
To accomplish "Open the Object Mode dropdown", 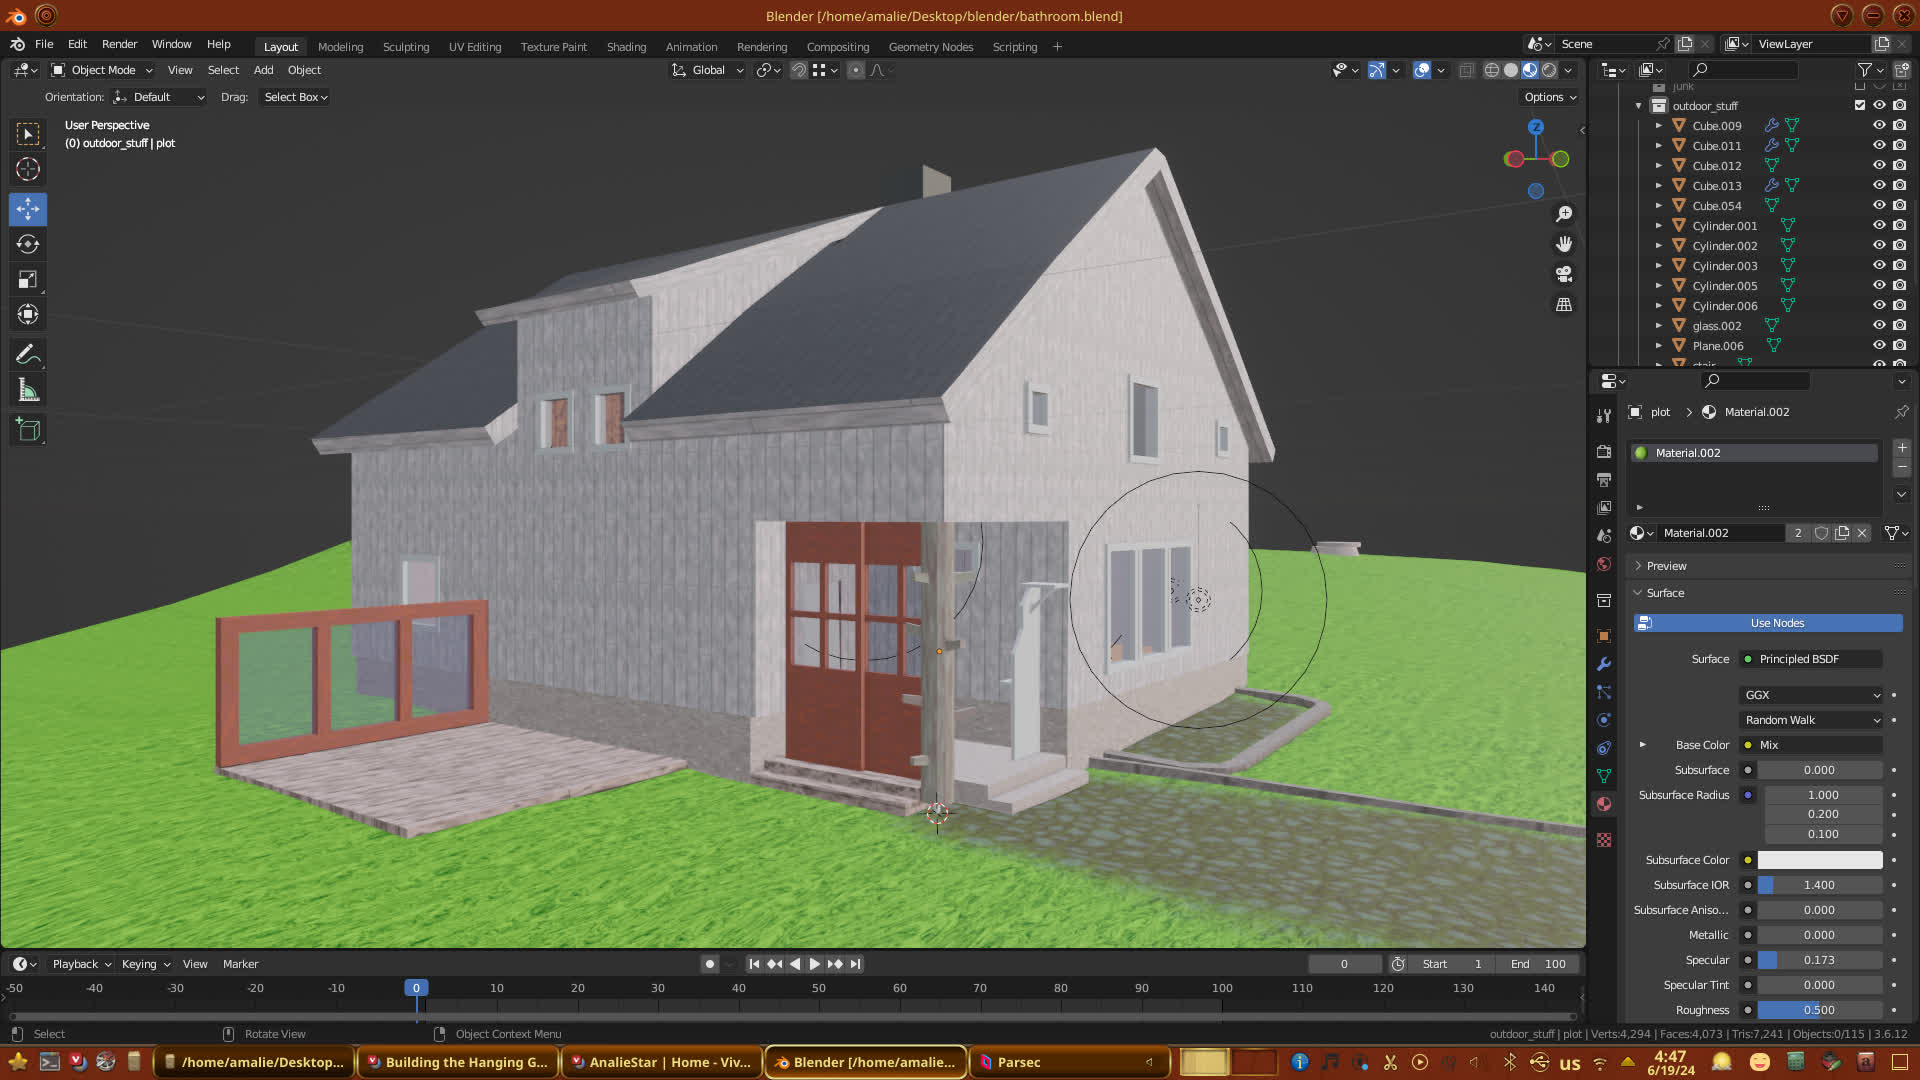I will click(102, 70).
